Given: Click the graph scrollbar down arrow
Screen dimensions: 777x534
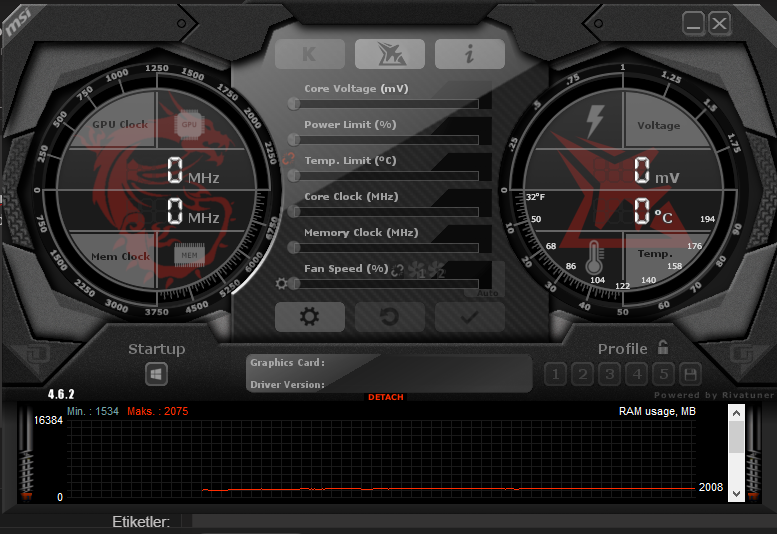Looking at the screenshot, I should click(736, 493).
